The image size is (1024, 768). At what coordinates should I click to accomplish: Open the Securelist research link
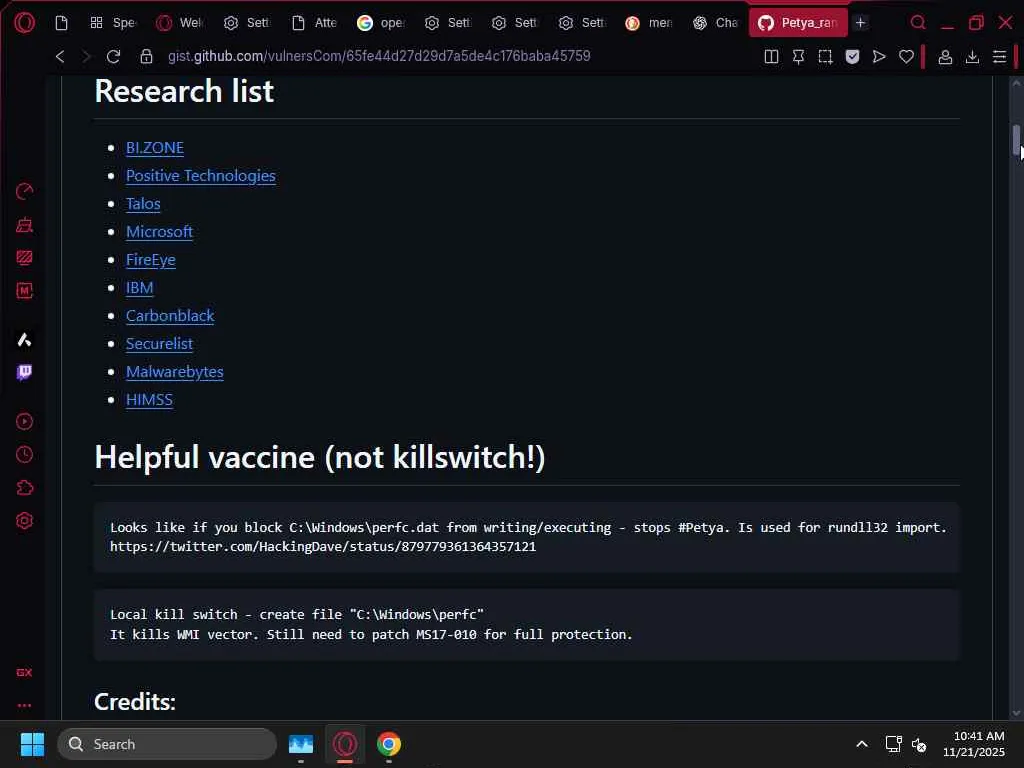tap(159, 344)
